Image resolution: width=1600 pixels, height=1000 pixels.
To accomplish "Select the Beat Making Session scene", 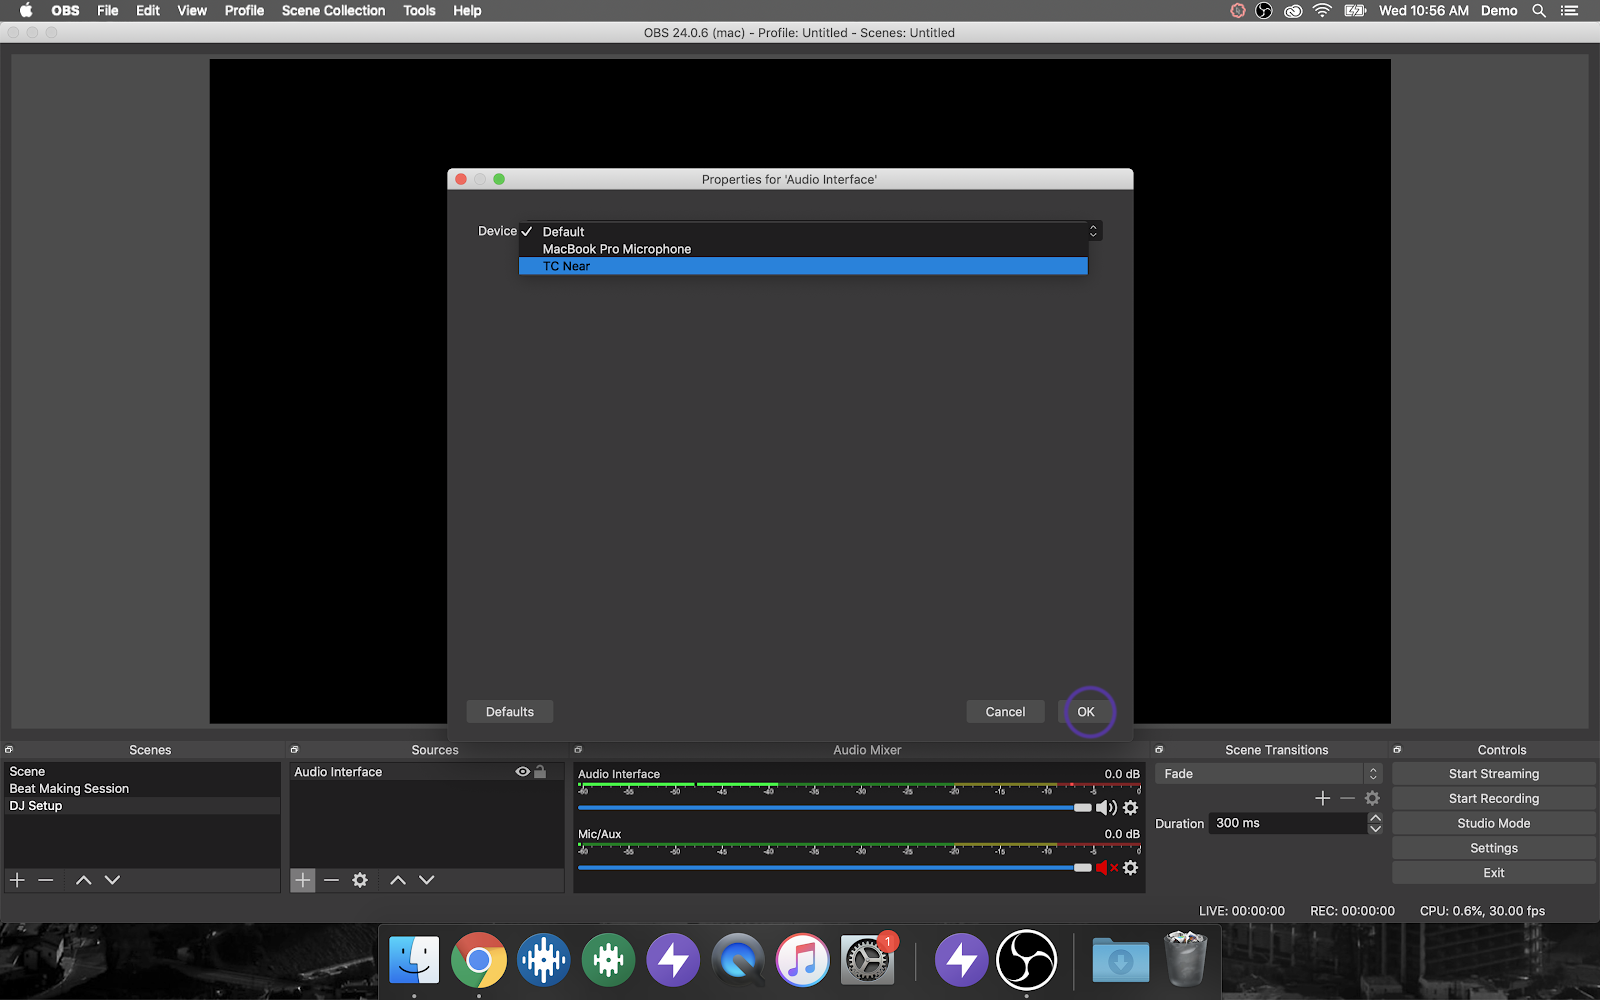I will click(x=142, y=789).
